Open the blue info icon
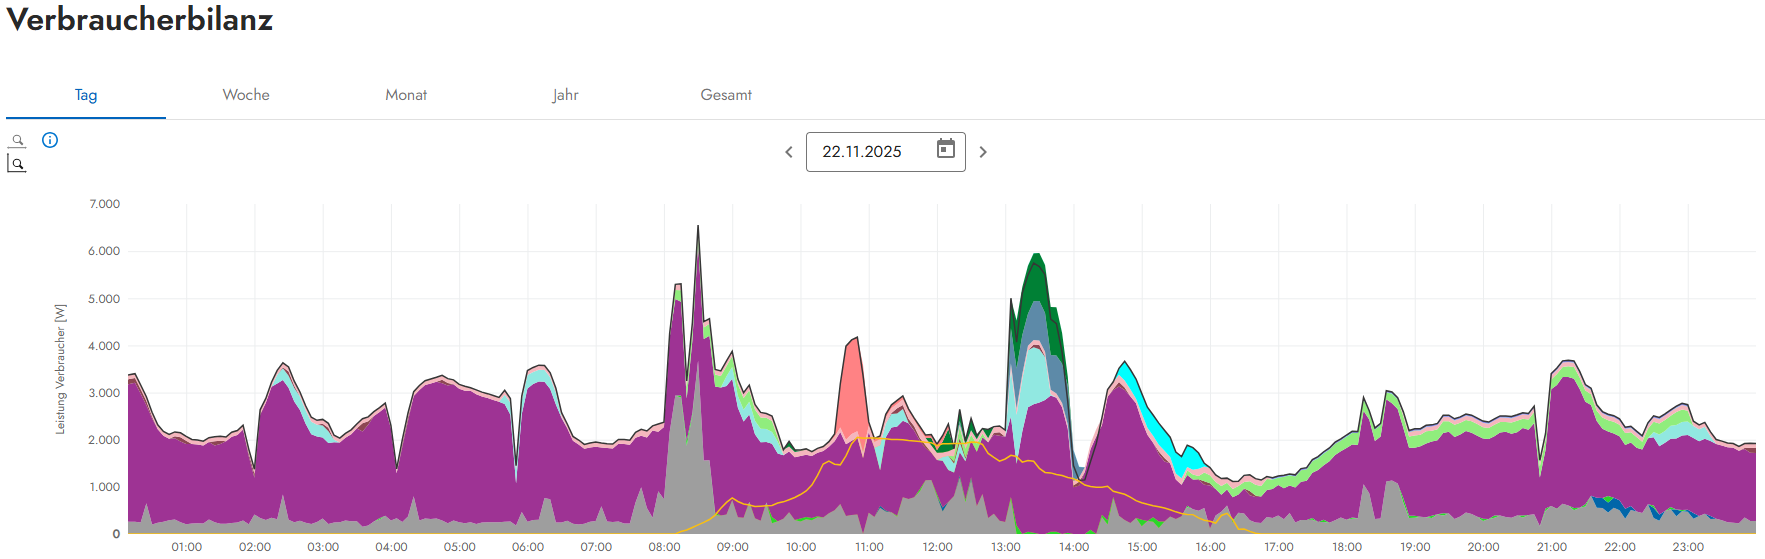The image size is (1765, 559). click(50, 140)
